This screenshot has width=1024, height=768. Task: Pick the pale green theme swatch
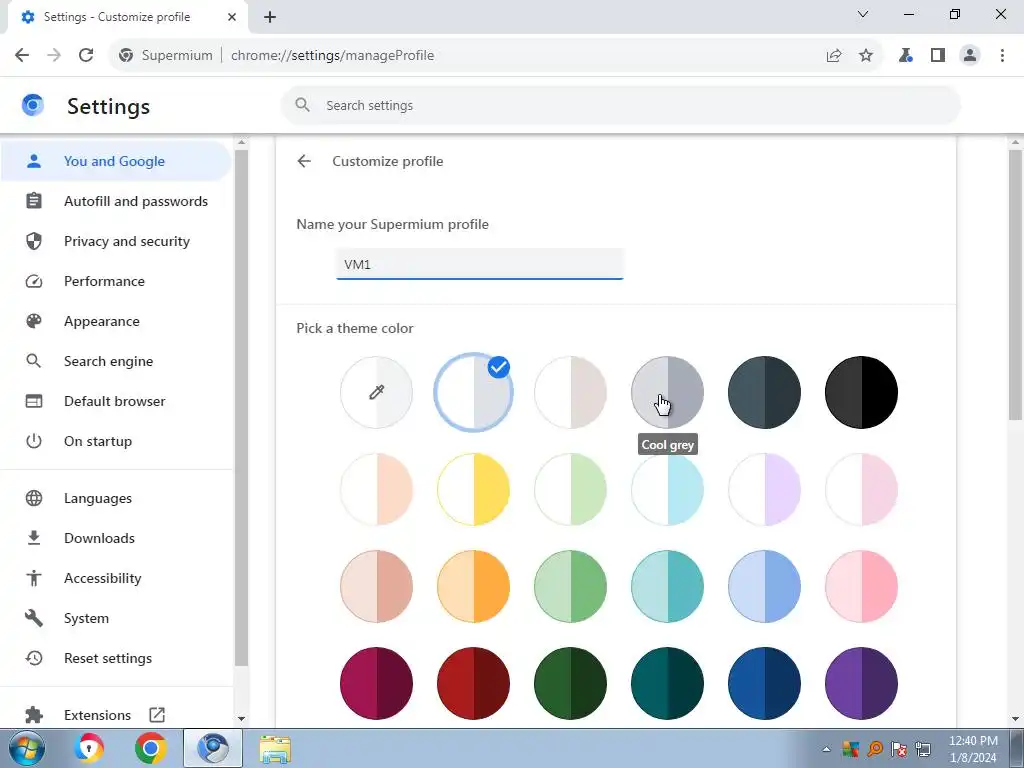coord(570,489)
